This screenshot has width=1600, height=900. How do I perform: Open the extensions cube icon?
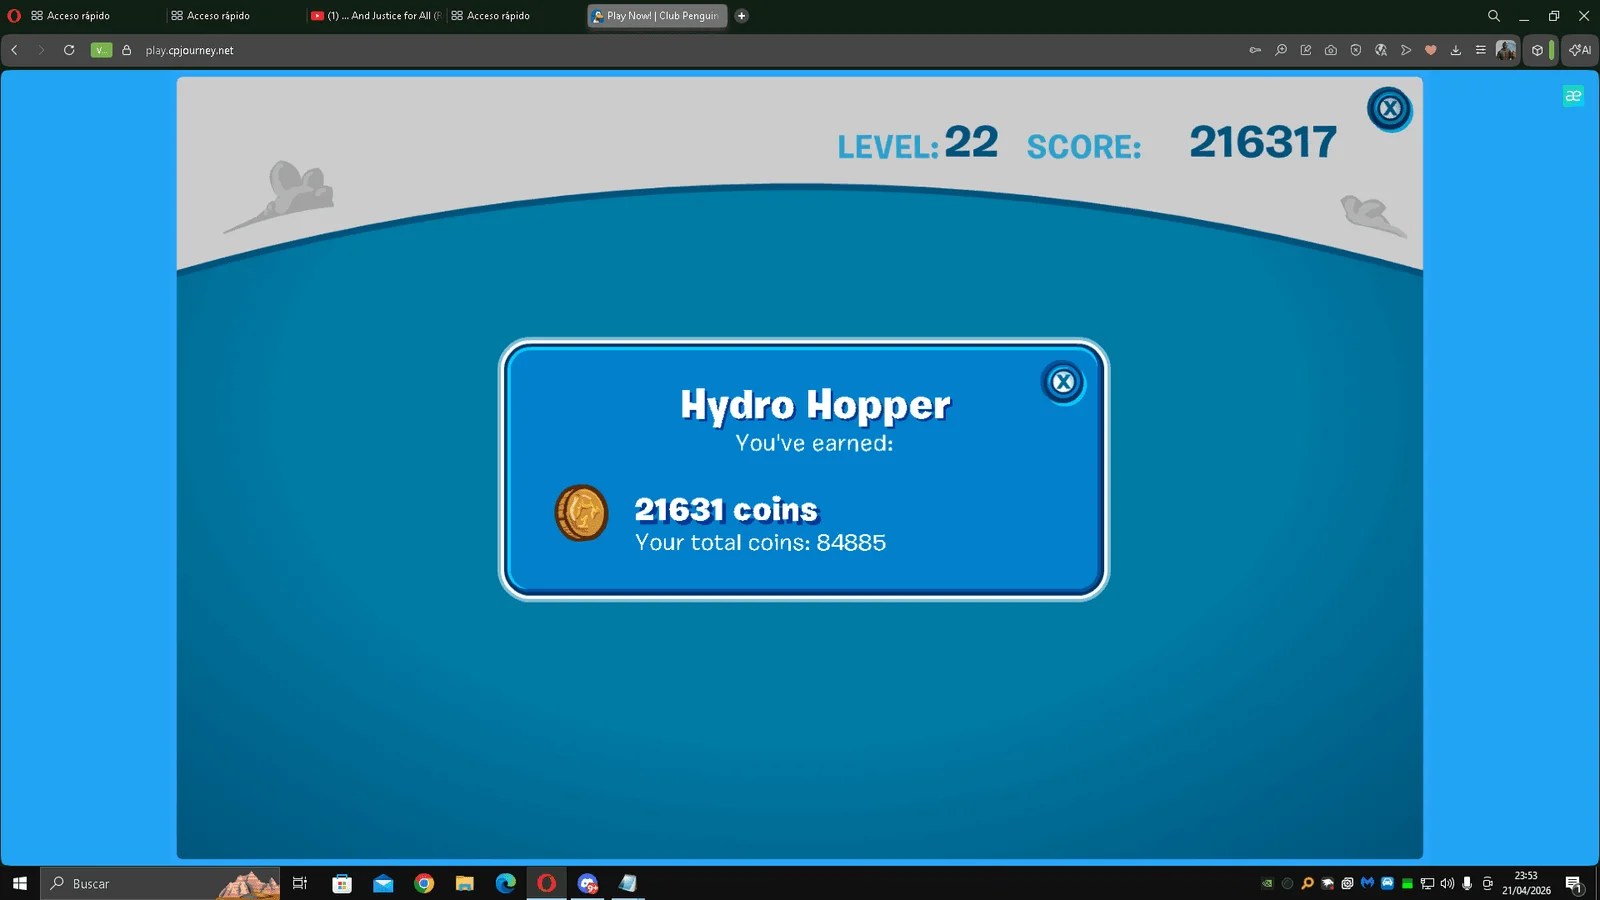coord(1538,50)
